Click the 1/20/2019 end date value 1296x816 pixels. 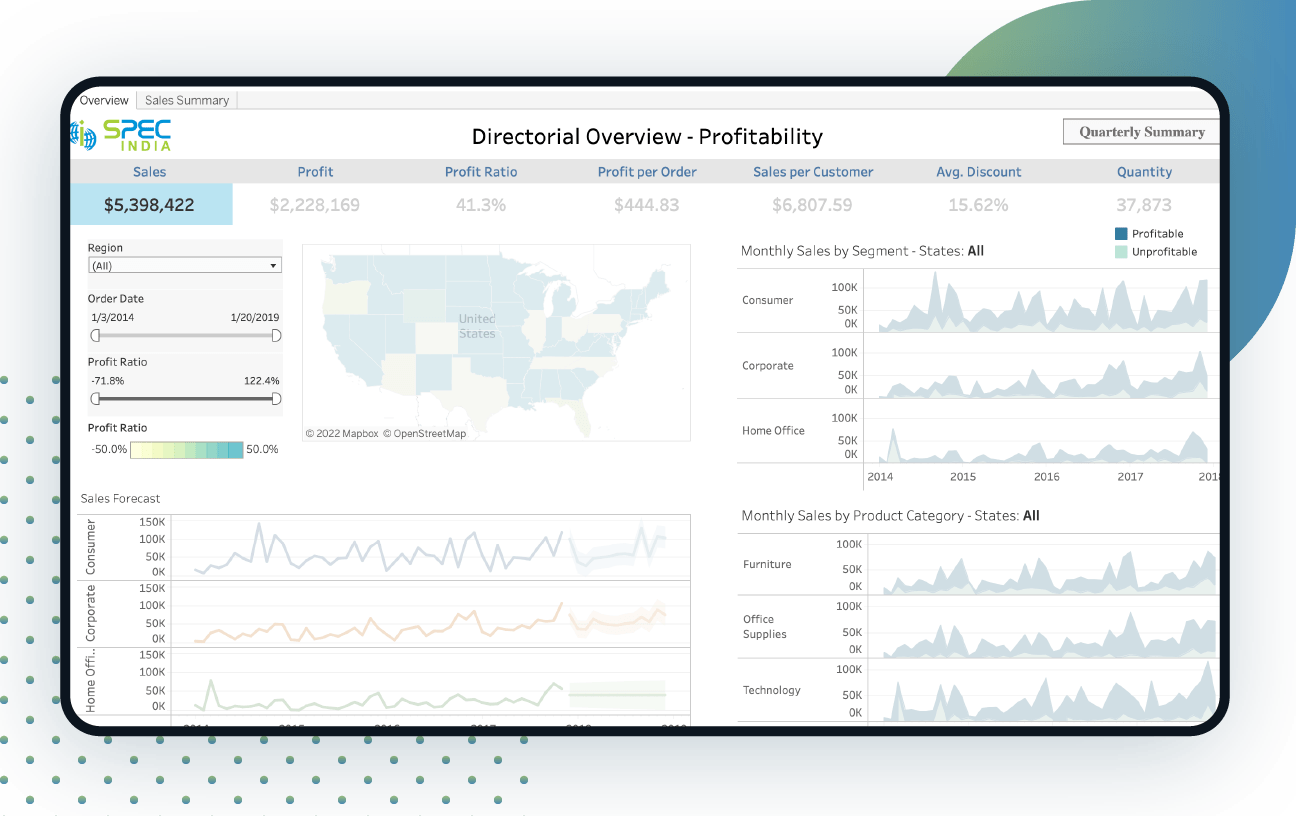click(255, 317)
